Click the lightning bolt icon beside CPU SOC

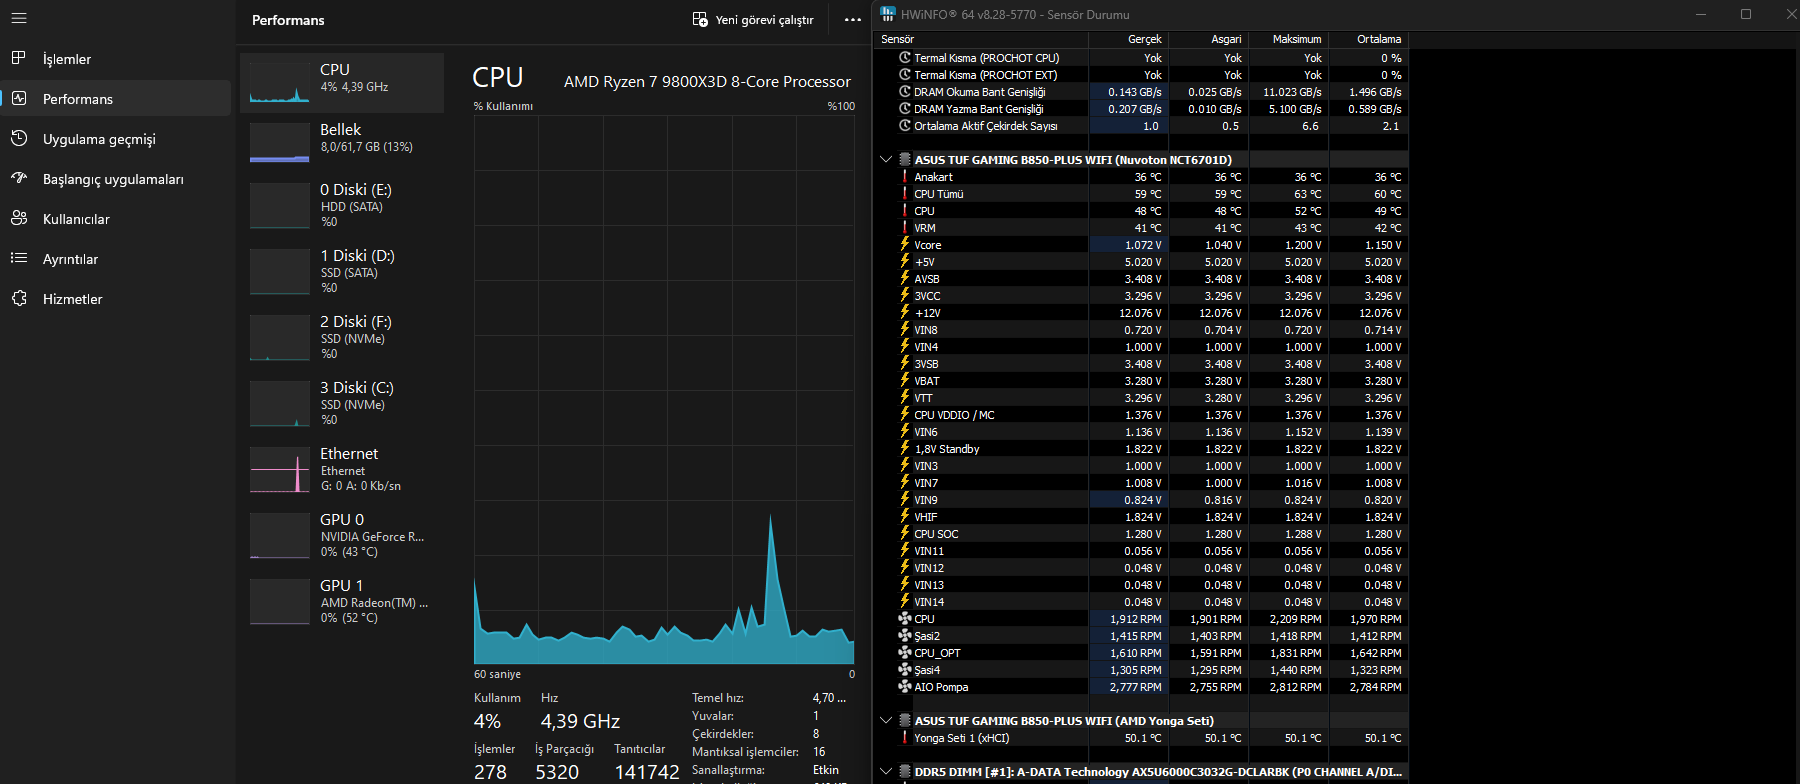pos(905,534)
